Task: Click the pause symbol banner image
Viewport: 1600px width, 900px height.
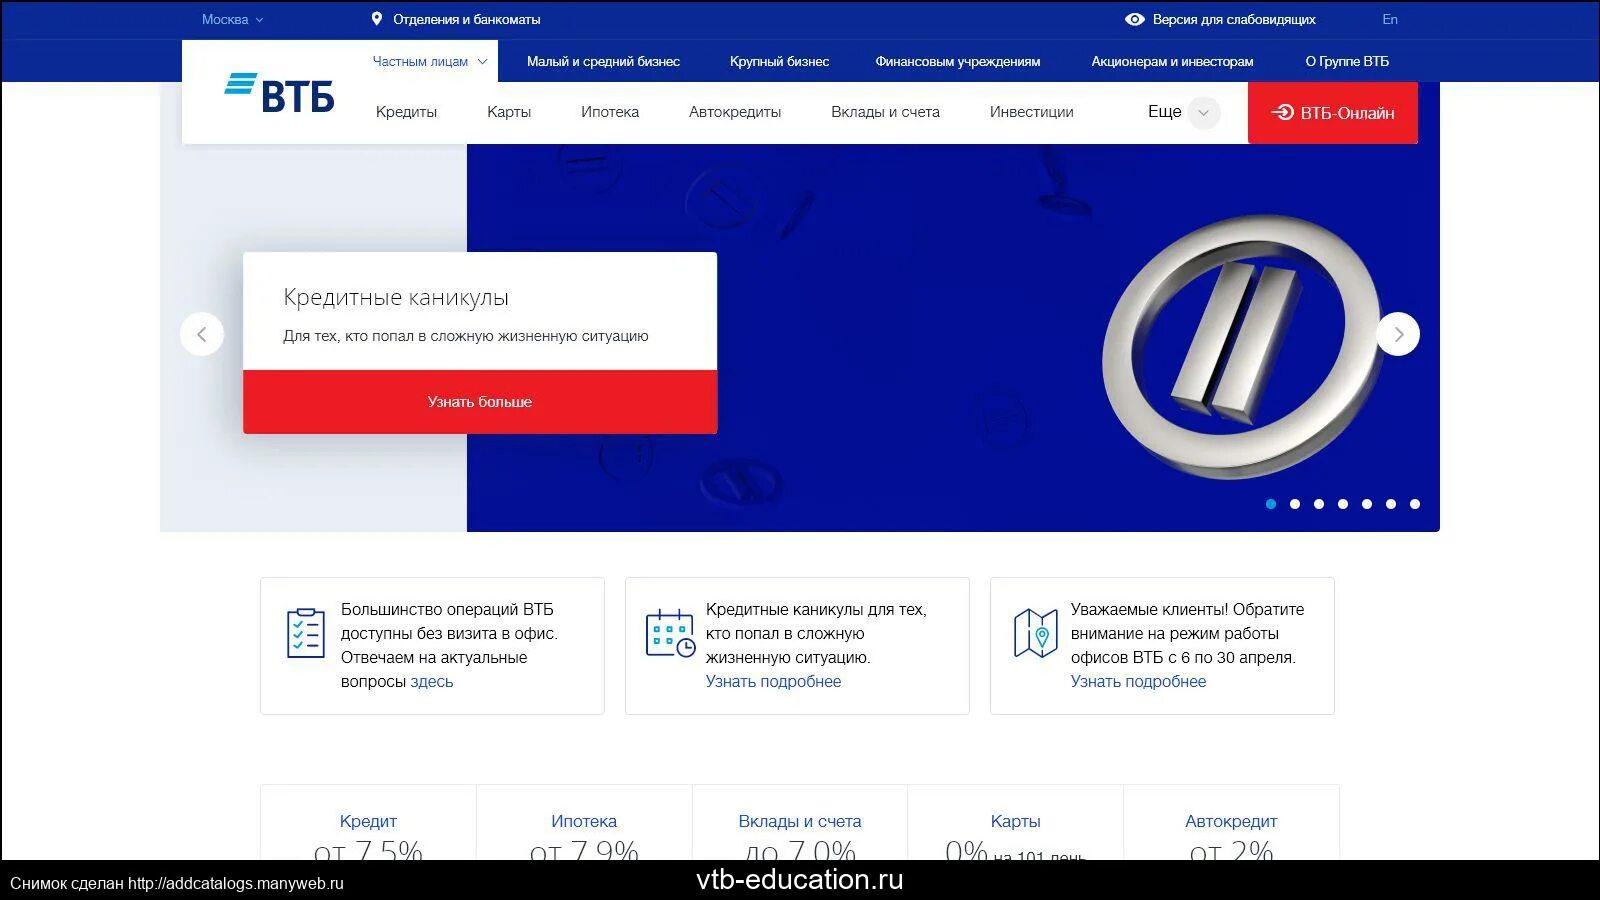Action: point(1241,346)
